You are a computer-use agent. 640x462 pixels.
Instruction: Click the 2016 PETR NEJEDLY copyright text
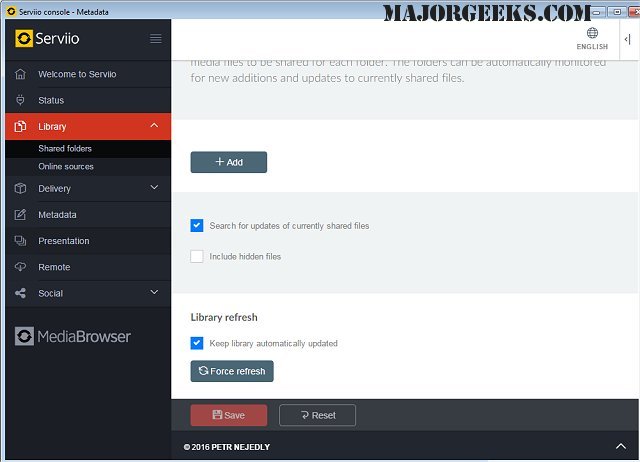[x=227, y=447]
